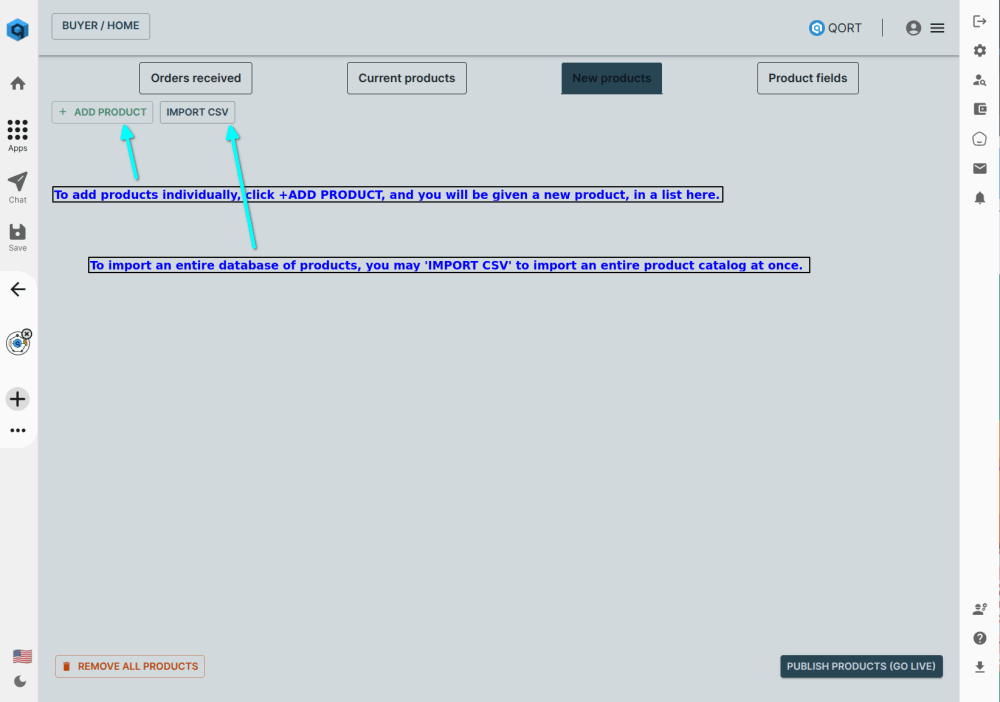Click the back arrow in sidebar
The width and height of the screenshot is (1000, 702).
[17, 290]
